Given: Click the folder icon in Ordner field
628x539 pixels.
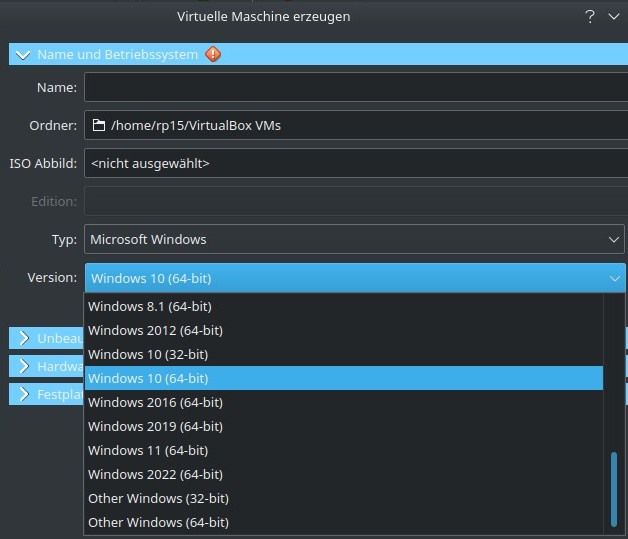Looking at the screenshot, I should pos(99,125).
